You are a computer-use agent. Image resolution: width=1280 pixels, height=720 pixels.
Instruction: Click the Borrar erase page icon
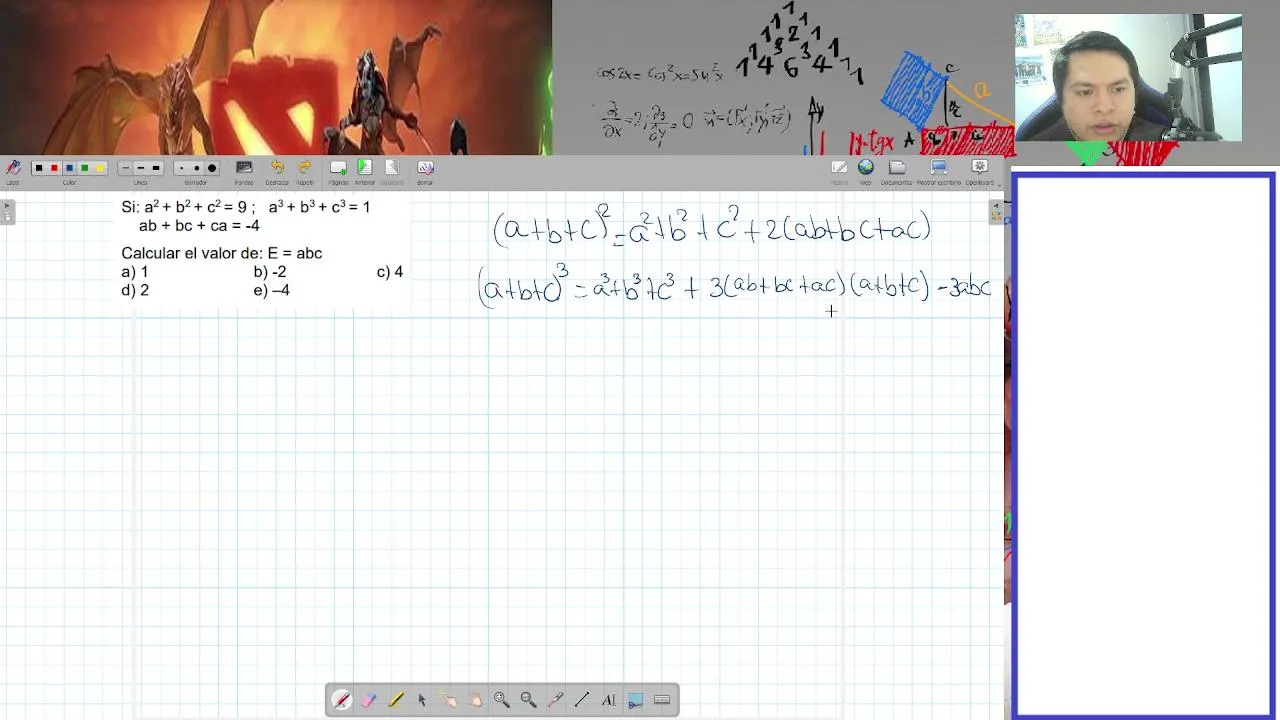pyautogui.click(x=425, y=168)
